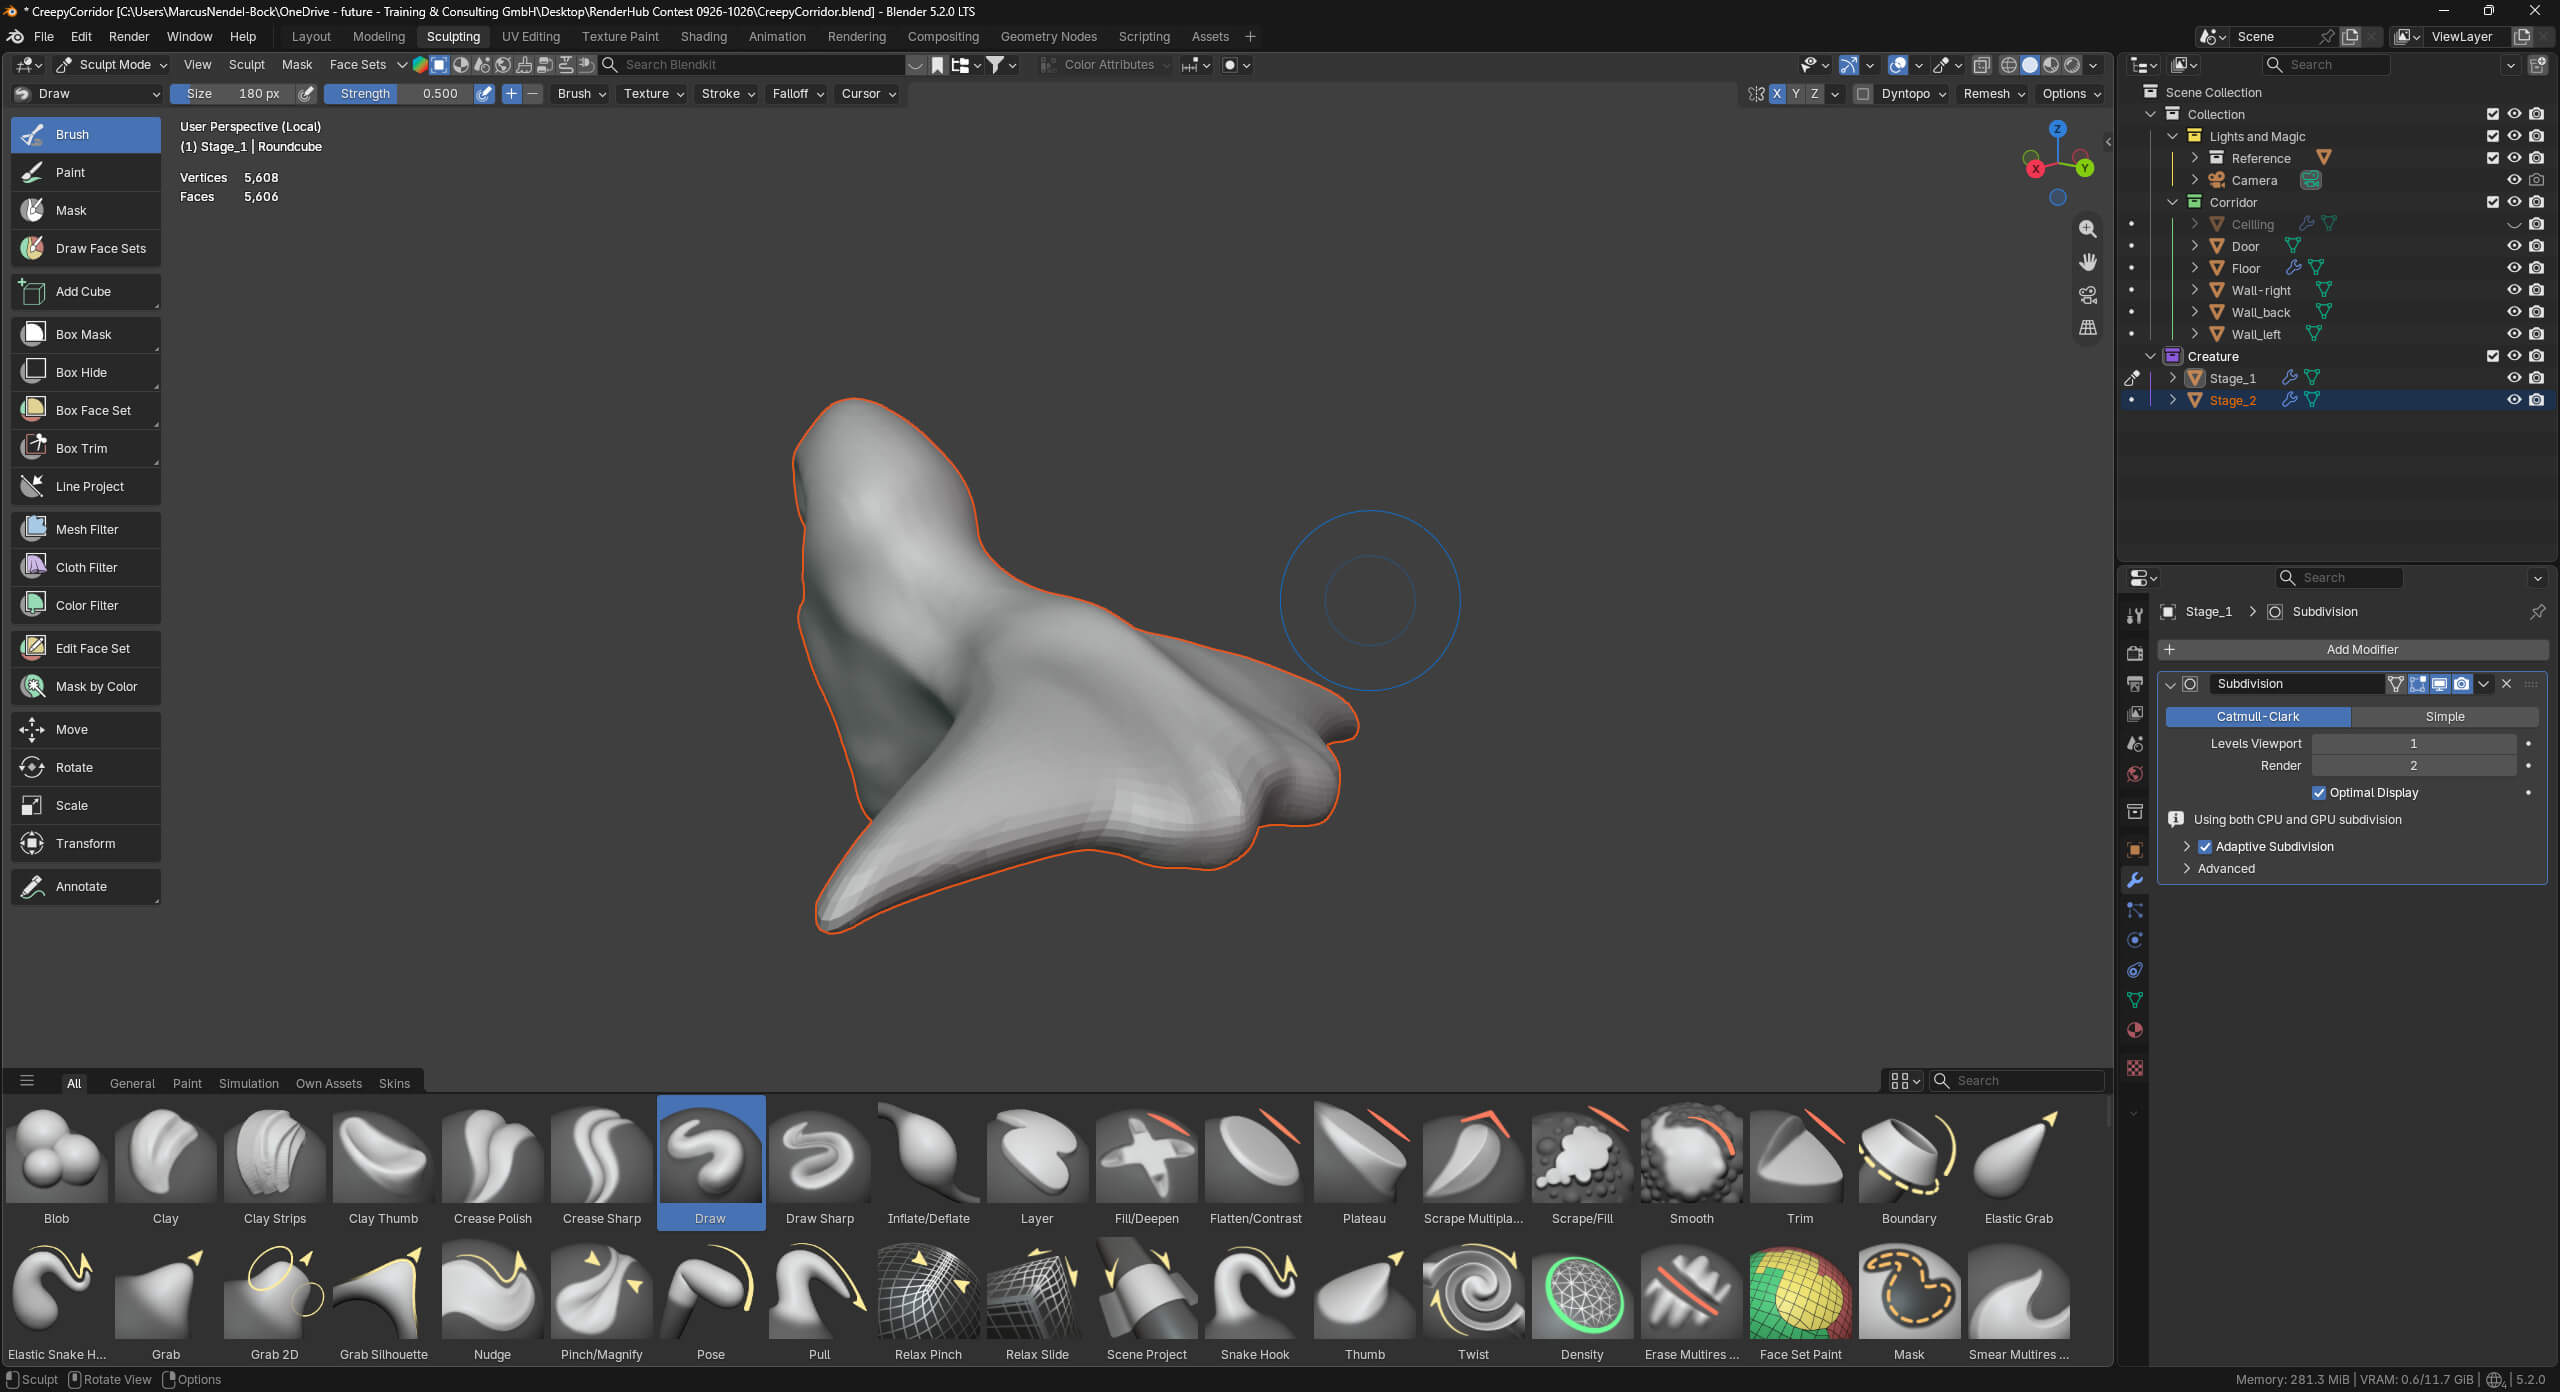Toggle camera view icon in viewport
This screenshot has width=2560, height=1392.
[2088, 295]
